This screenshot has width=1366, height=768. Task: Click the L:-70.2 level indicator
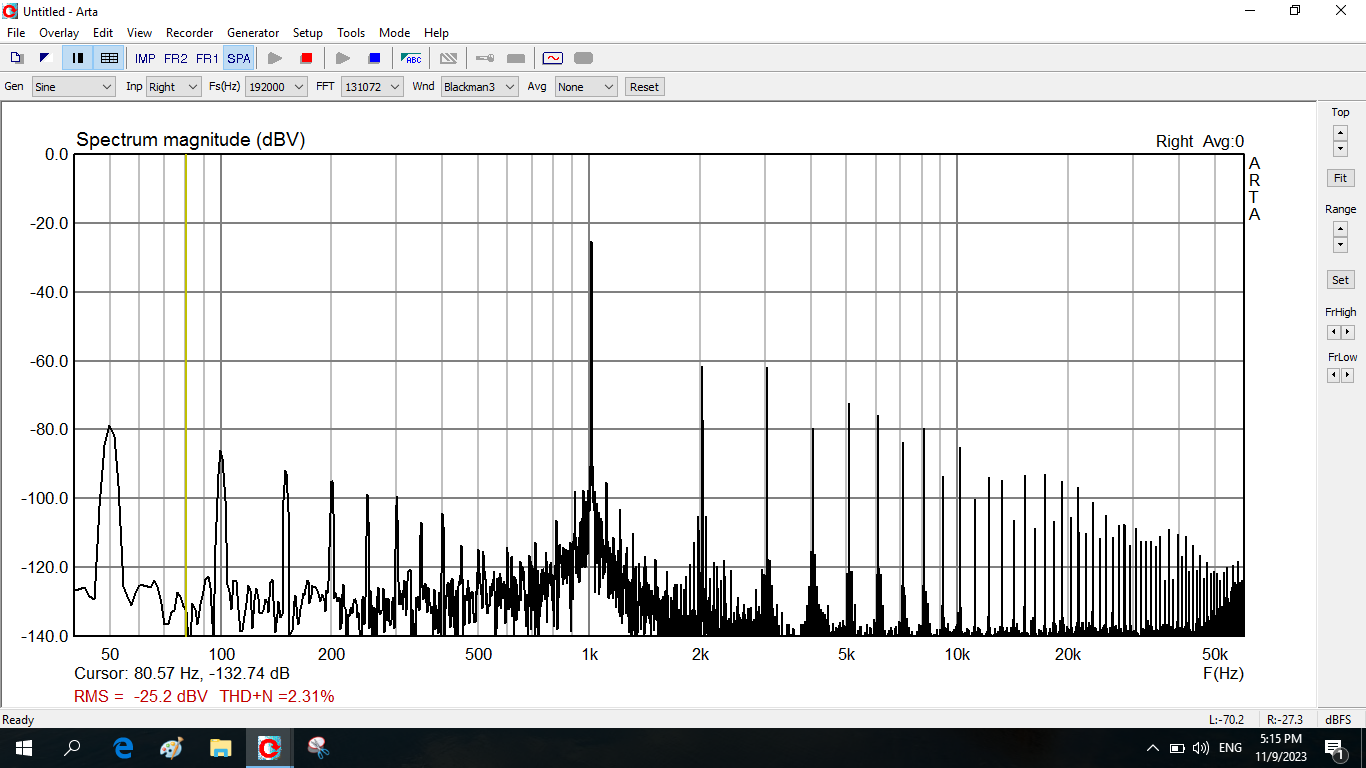point(1226,720)
